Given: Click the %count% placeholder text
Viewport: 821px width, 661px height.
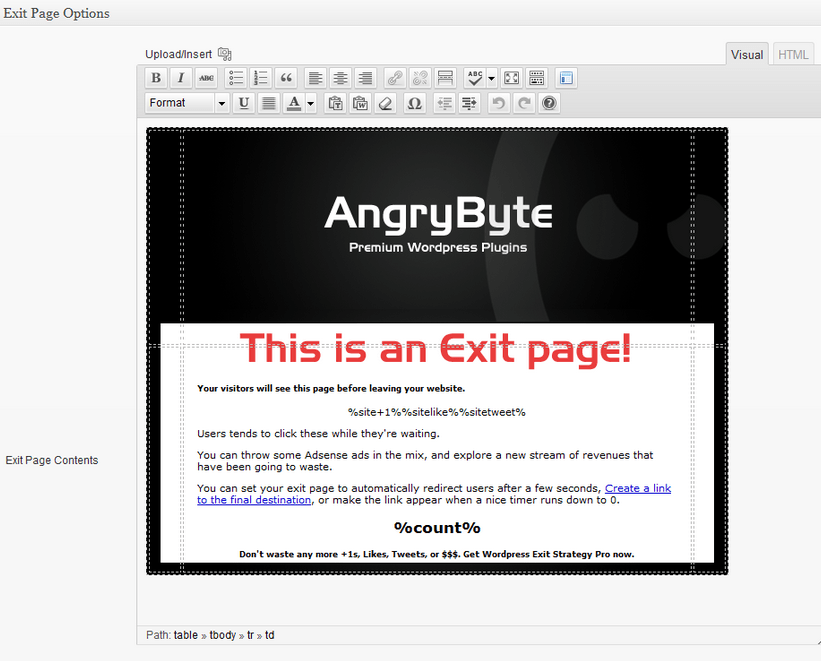Looking at the screenshot, I should pyautogui.click(x=437, y=527).
